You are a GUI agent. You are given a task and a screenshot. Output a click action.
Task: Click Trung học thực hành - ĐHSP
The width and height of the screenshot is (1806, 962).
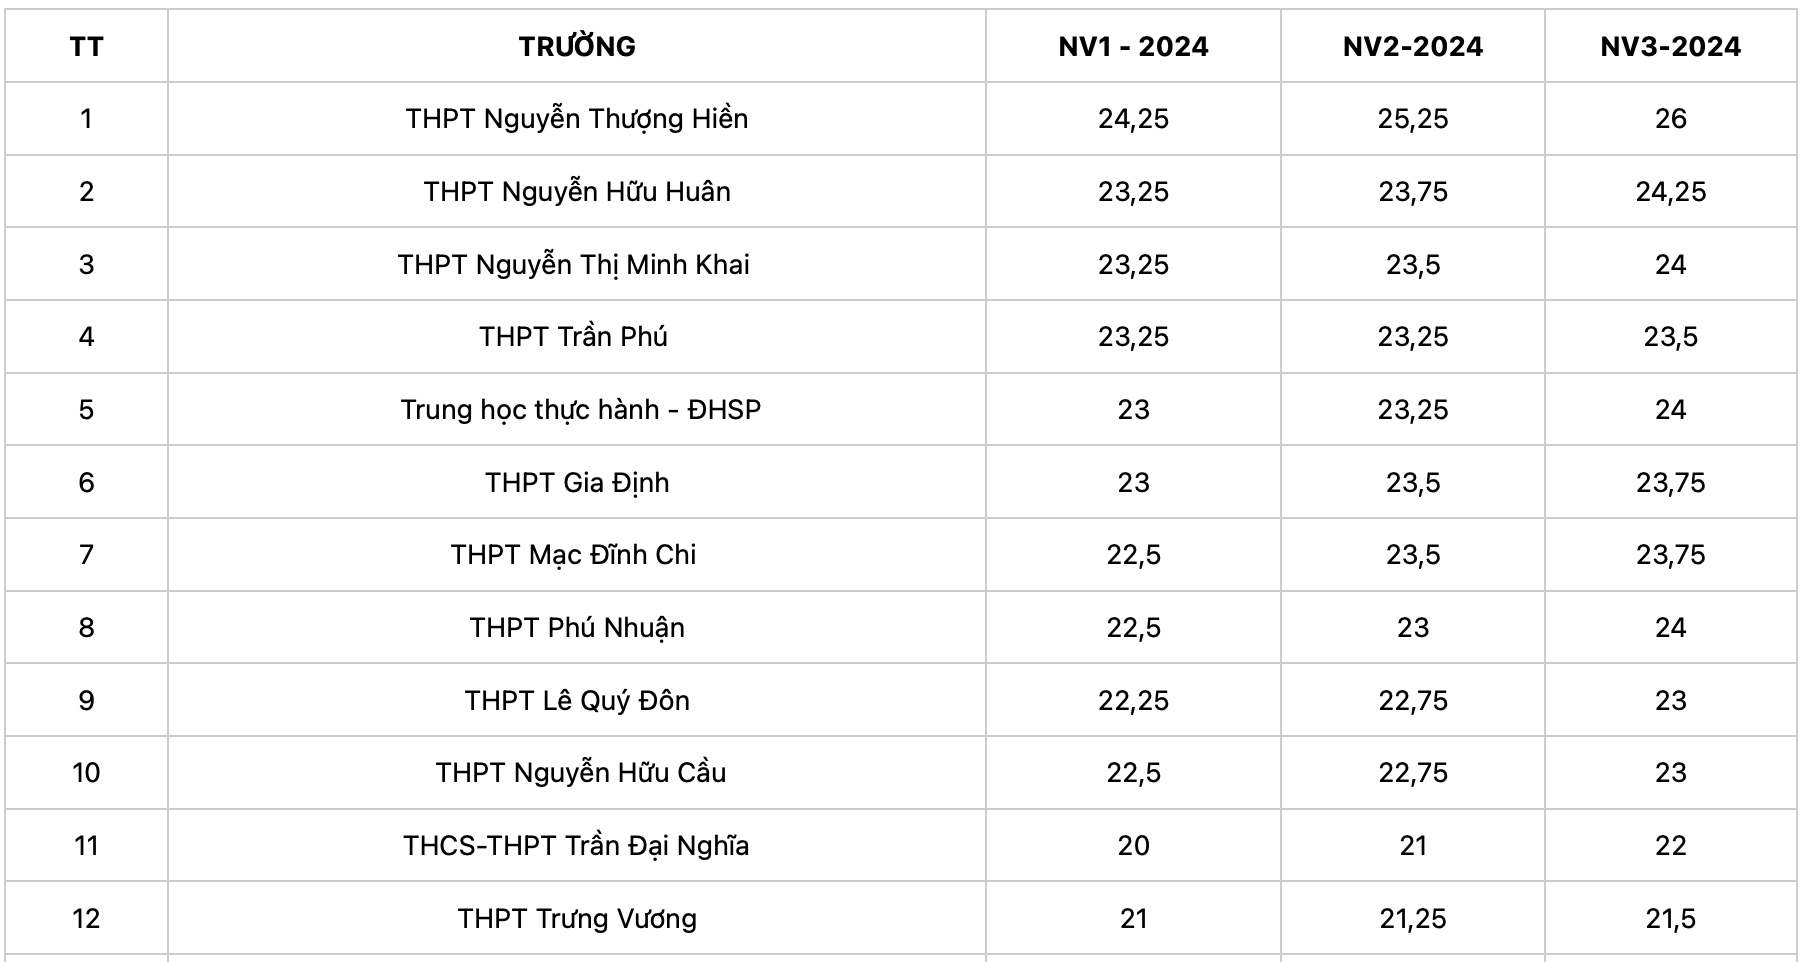click(580, 410)
